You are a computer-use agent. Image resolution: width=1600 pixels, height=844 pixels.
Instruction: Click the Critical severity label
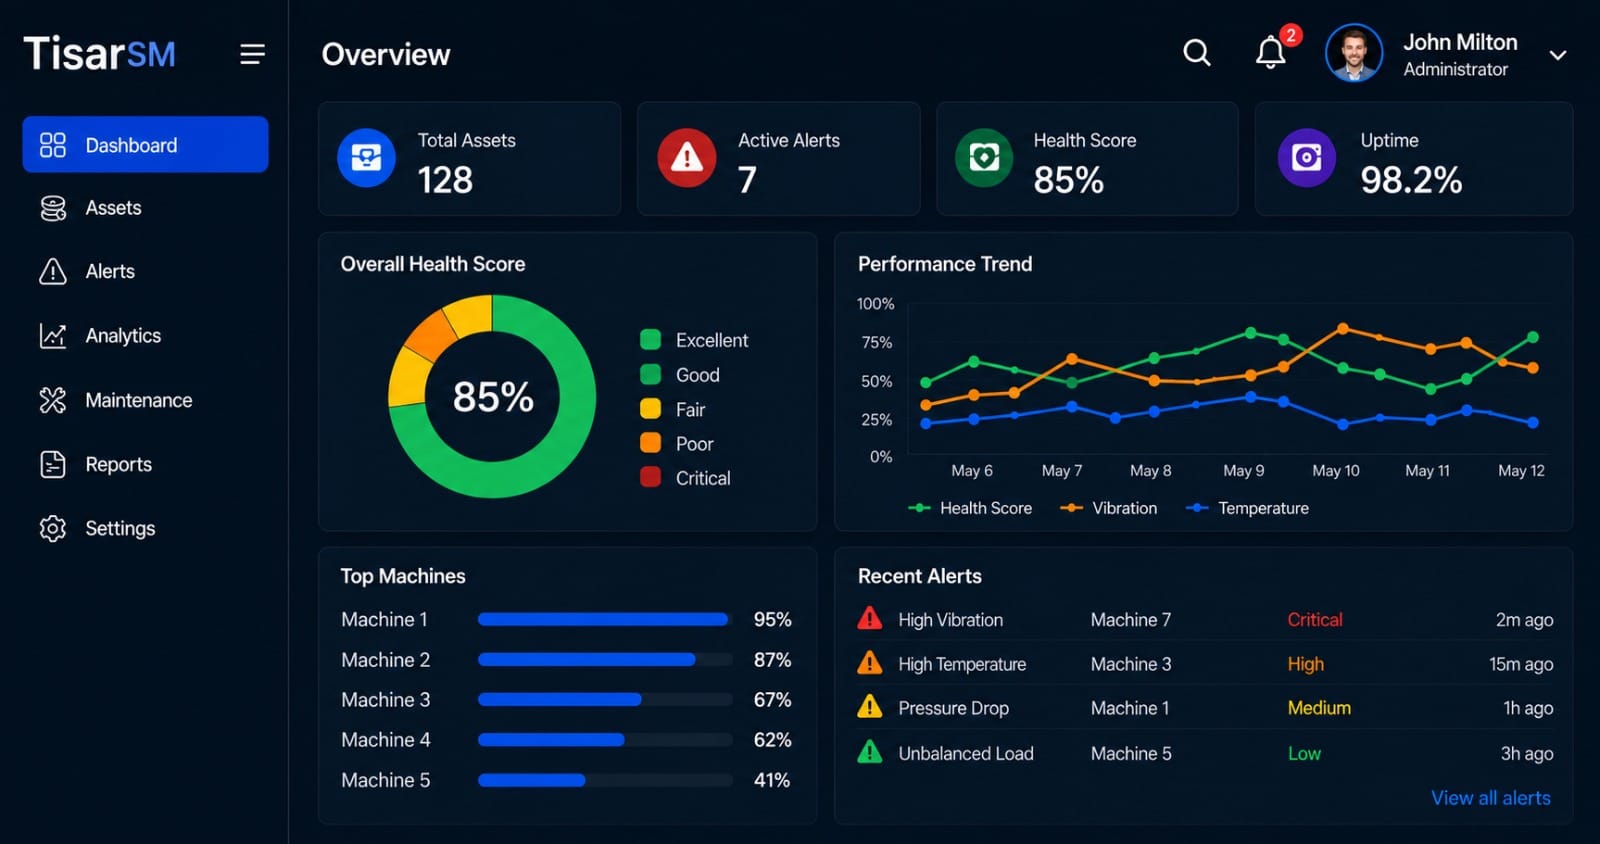click(x=1315, y=620)
